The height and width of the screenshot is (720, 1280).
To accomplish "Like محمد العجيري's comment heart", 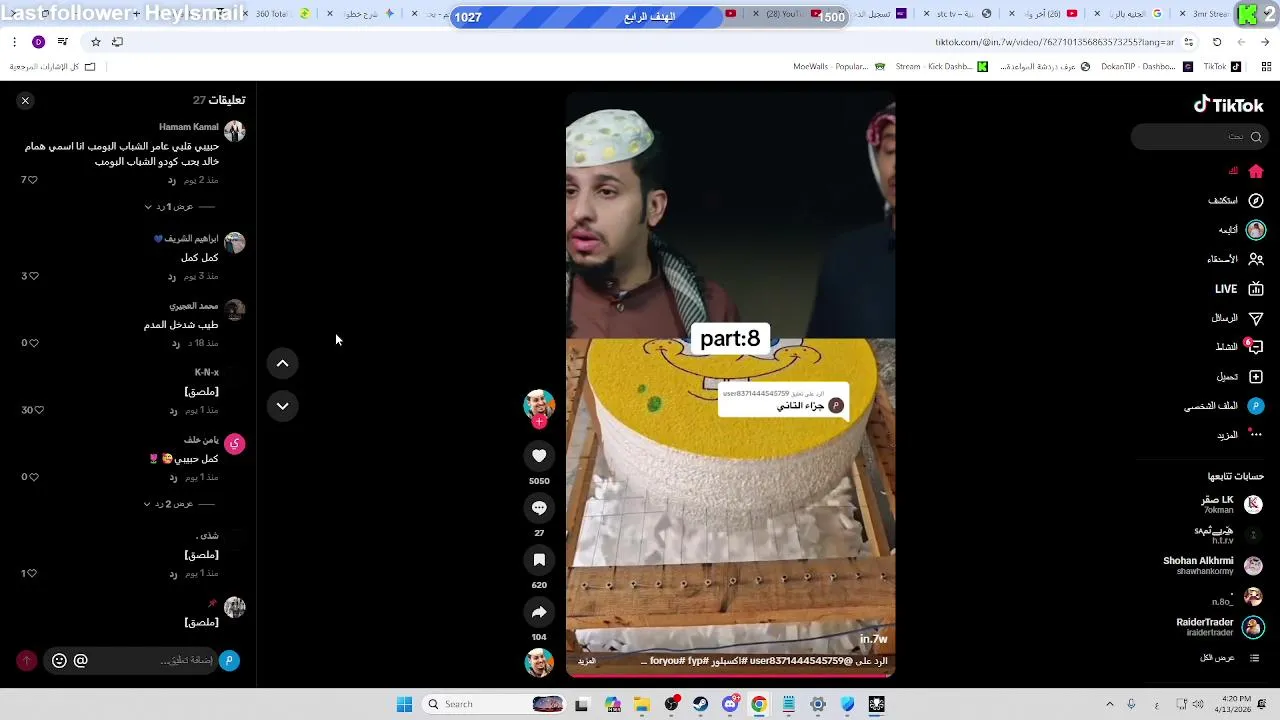I will coord(33,343).
